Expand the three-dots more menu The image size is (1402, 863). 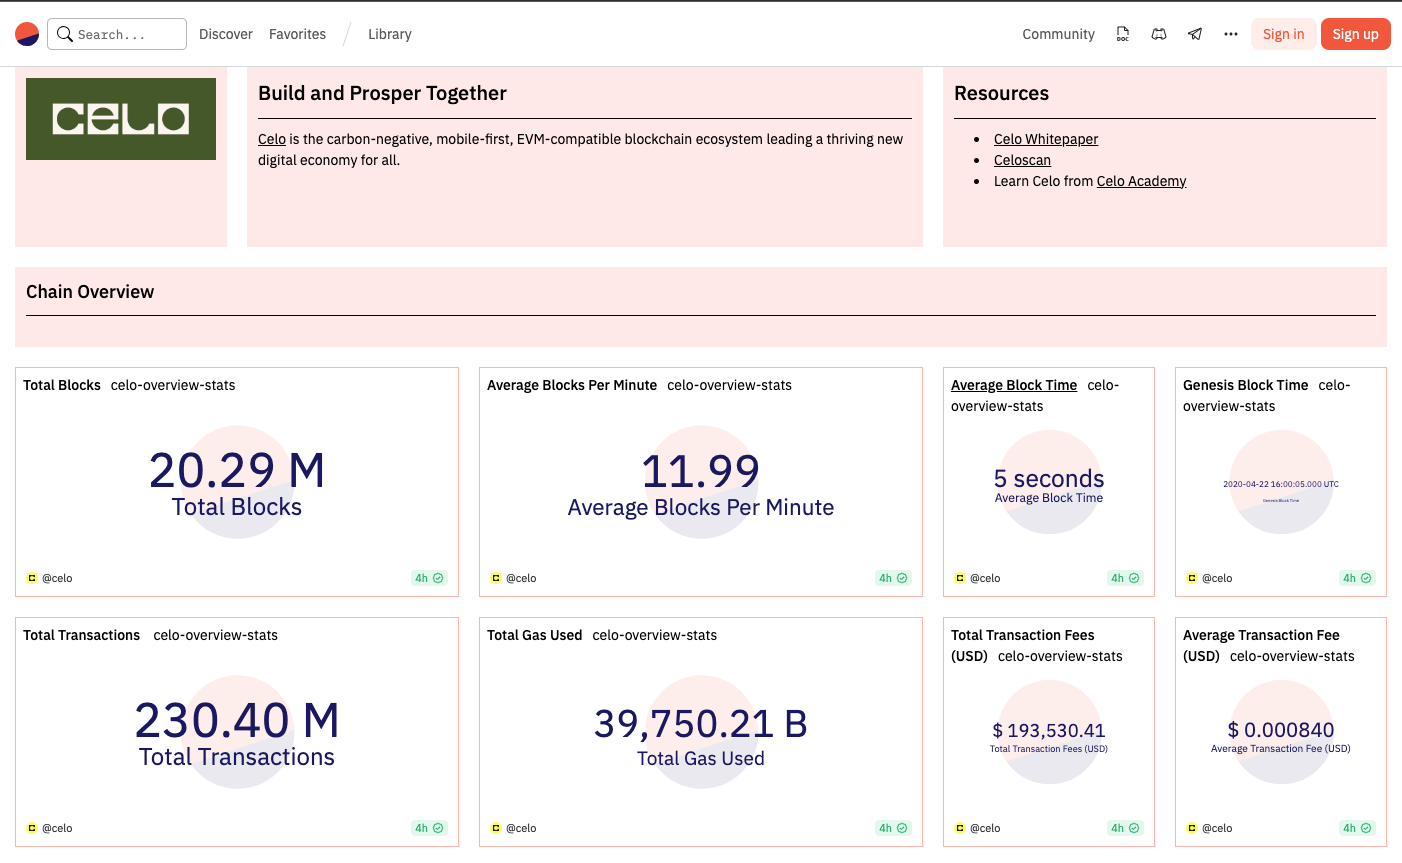pyautogui.click(x=1231, y=34)
